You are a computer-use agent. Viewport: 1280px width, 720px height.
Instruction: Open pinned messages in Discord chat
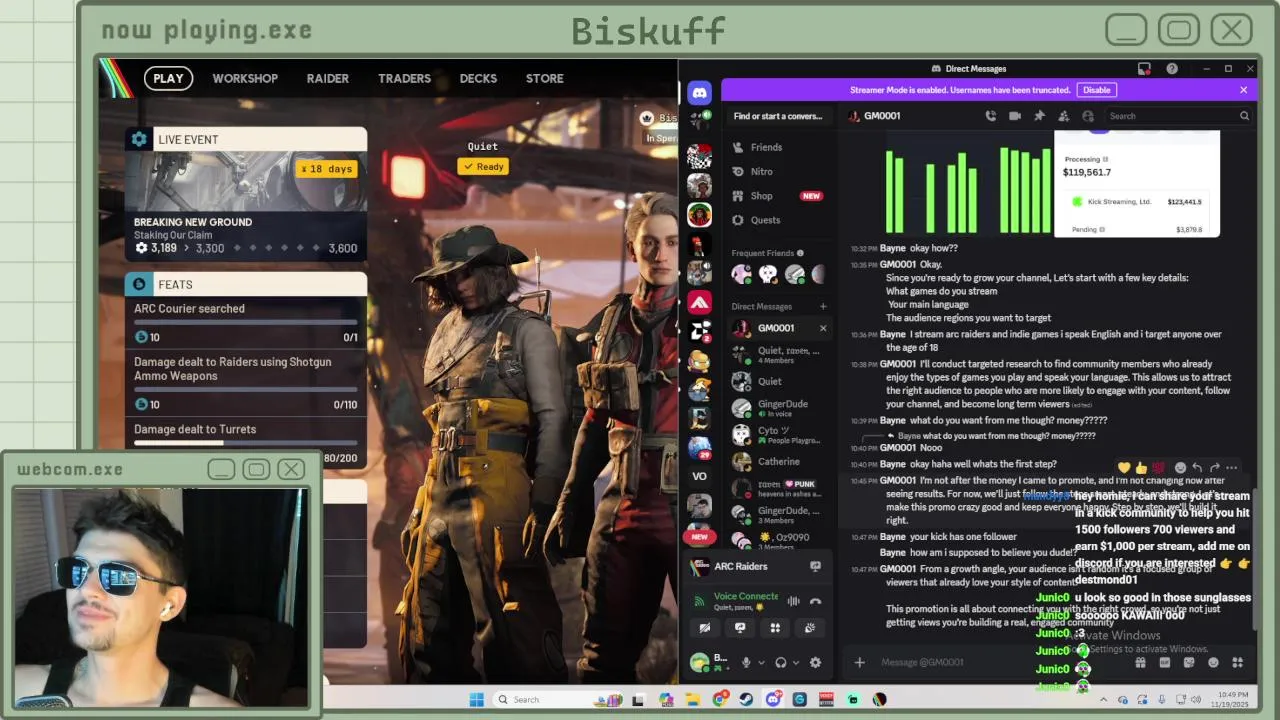click(x=1039, y=116)
